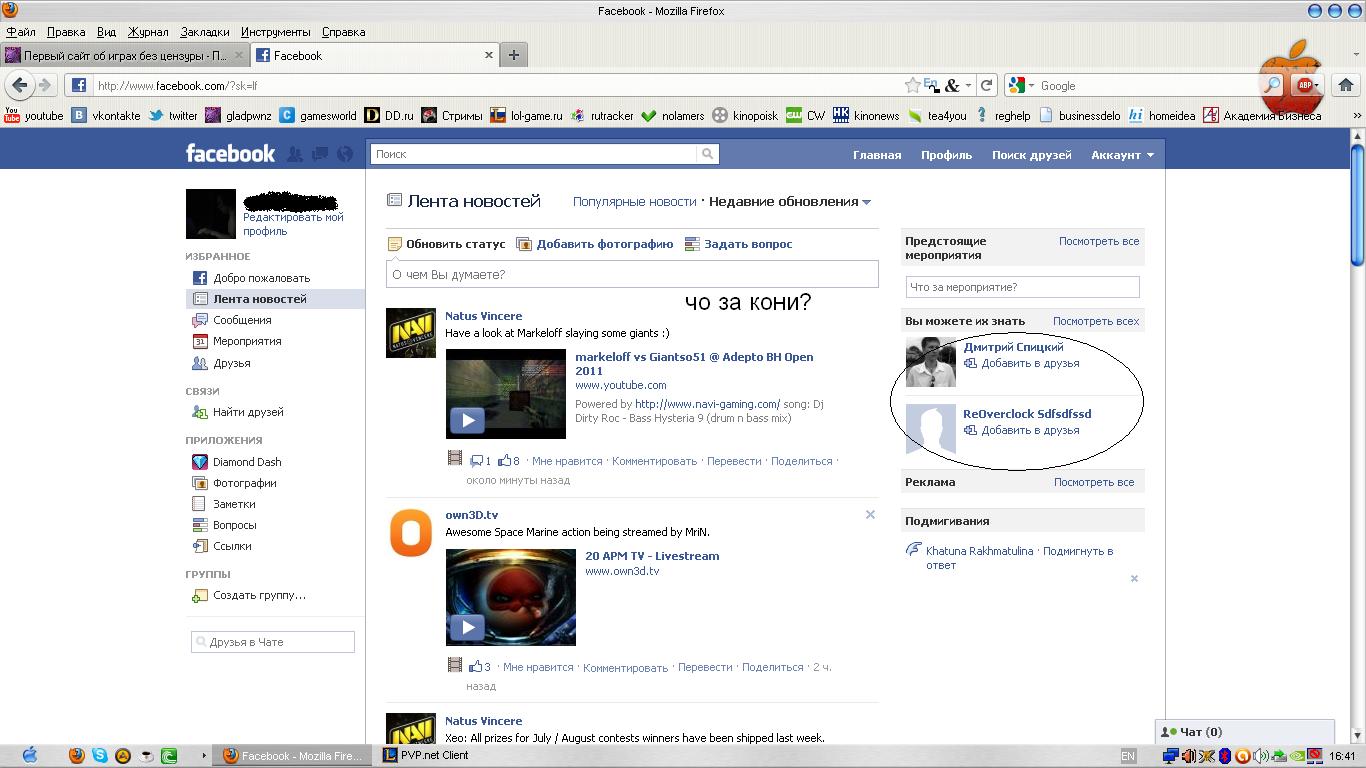Open the browser home page icon
This screenshot has width=1366, height=768.
[1345, 85]
